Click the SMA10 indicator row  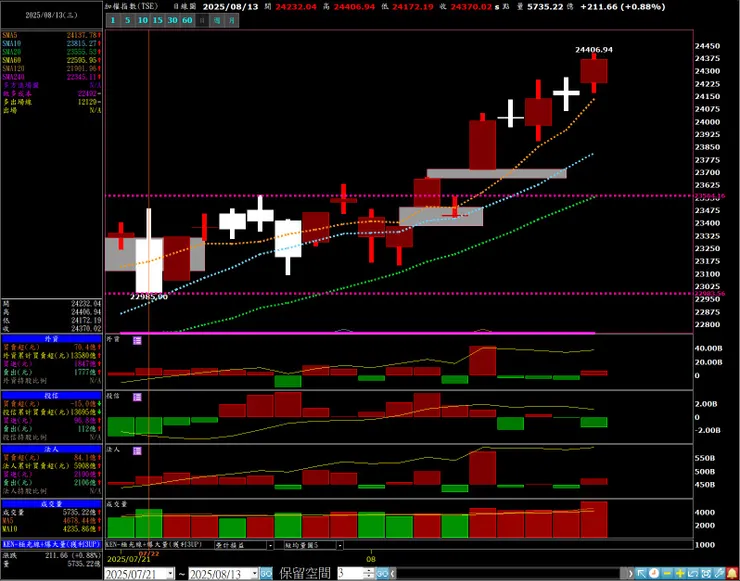click(51, 43)
